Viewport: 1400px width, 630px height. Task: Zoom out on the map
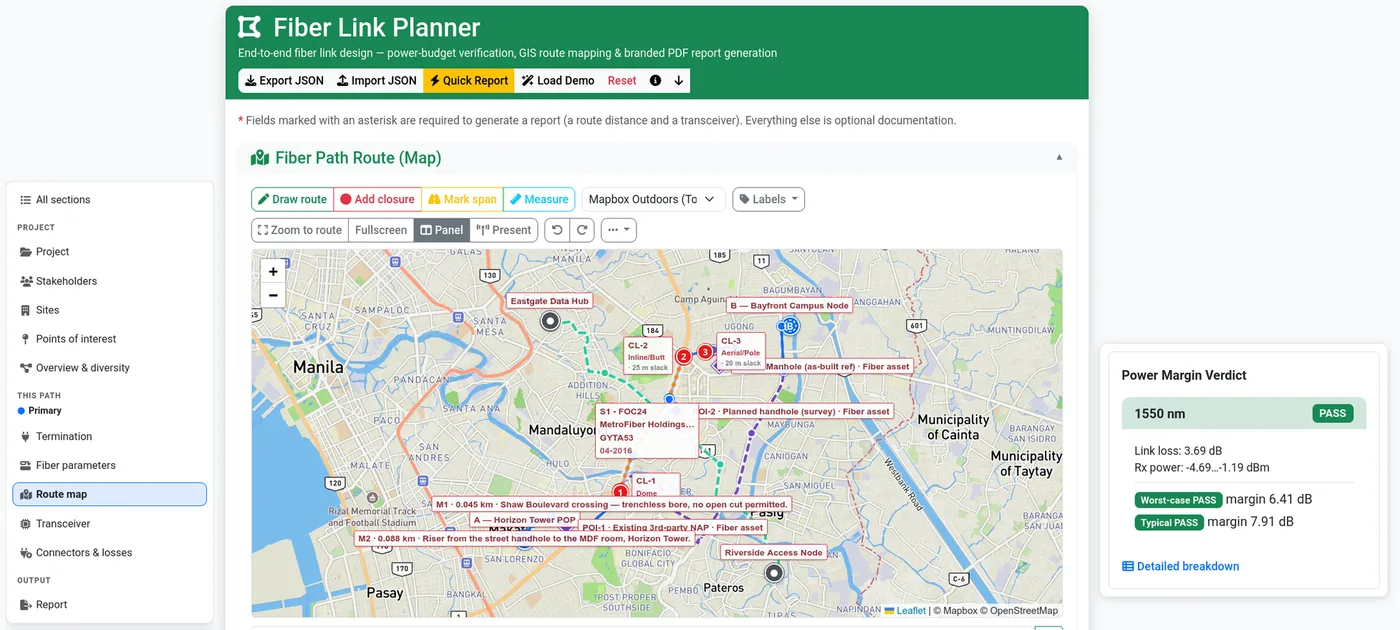point(273,295)
